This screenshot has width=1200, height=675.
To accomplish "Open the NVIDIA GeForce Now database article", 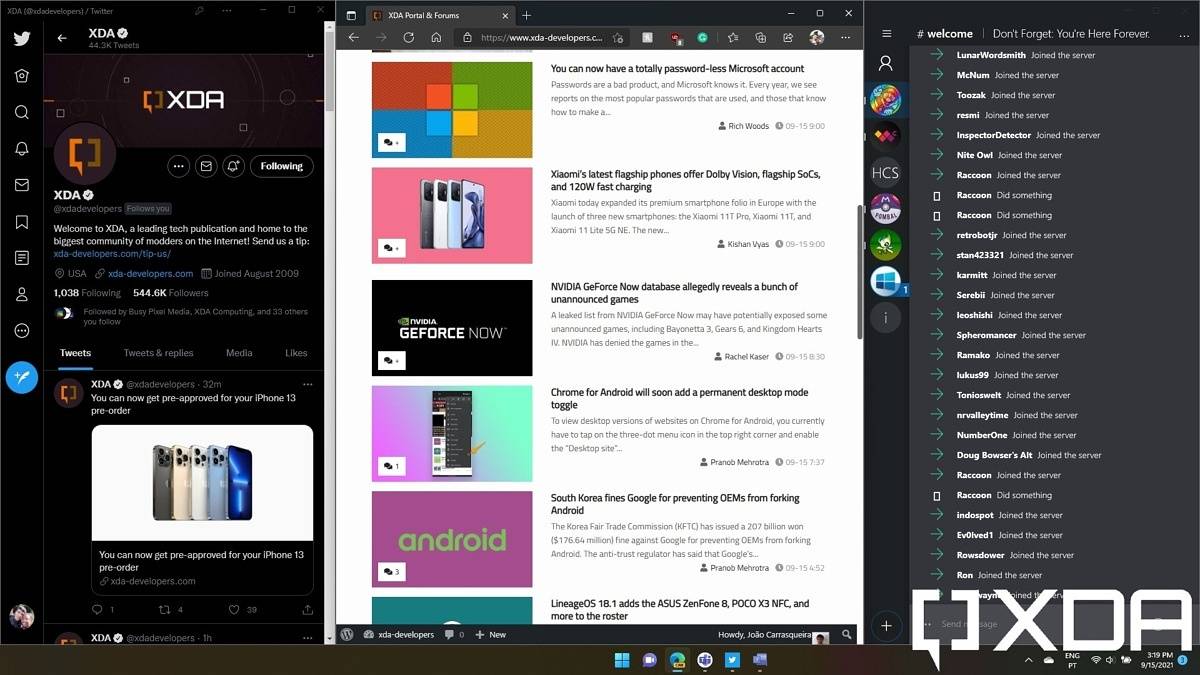I will point(674,293).
